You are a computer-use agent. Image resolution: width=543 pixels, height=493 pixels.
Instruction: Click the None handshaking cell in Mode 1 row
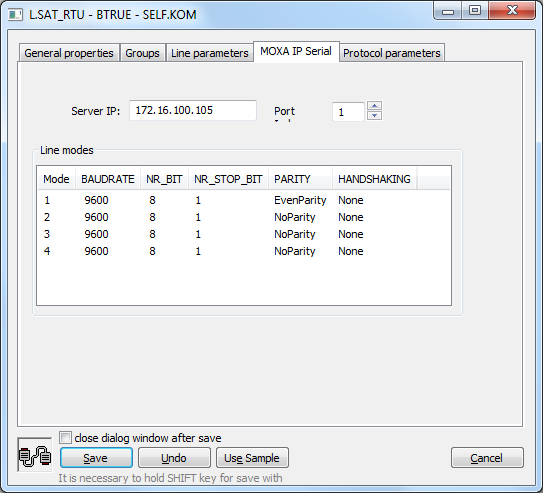click(351, 200)
